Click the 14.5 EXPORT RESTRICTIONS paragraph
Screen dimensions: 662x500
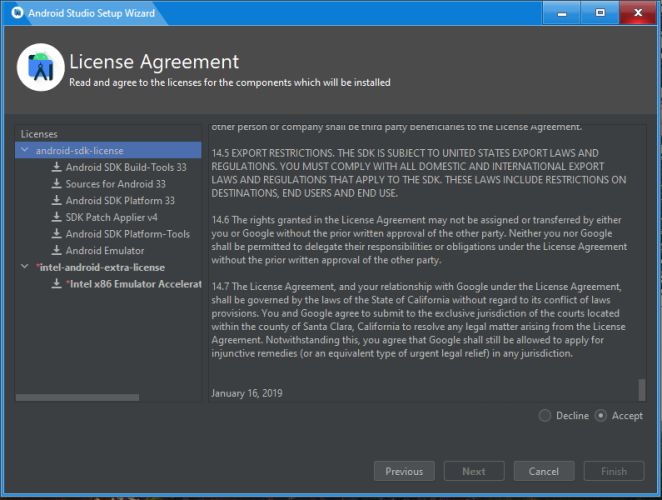[418, 173]
